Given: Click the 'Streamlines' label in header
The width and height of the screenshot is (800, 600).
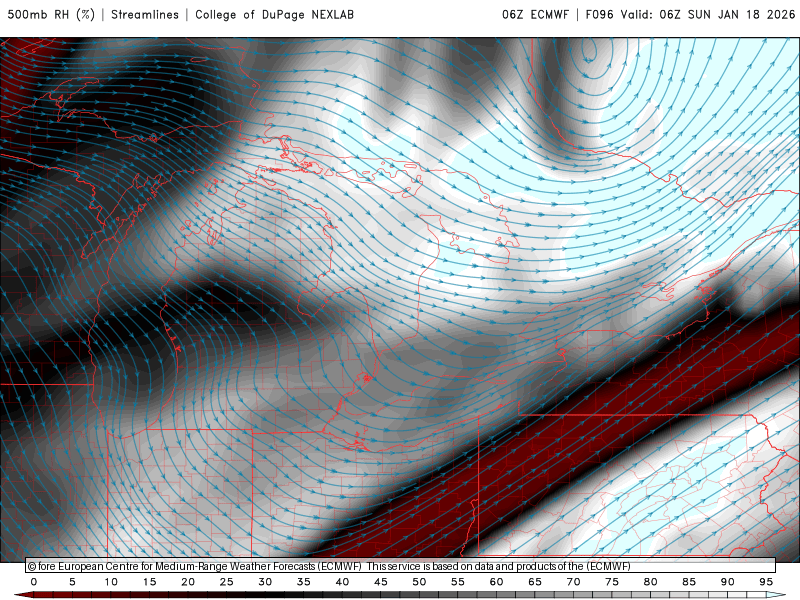Looking at the screenshot, I should coord(145,14).
